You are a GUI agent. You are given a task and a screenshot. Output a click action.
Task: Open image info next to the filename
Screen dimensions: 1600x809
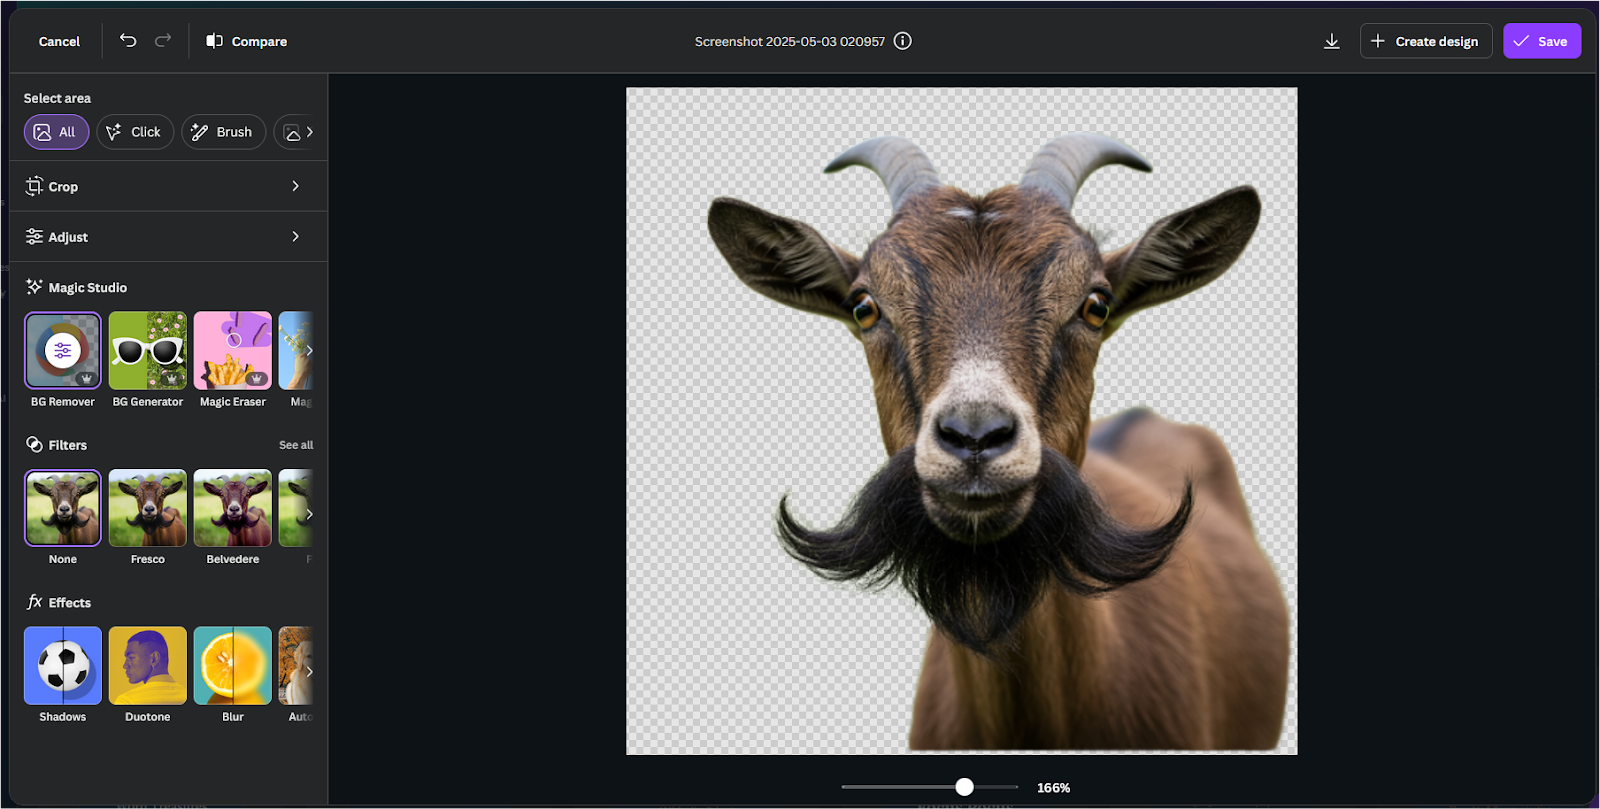[902, 41]
